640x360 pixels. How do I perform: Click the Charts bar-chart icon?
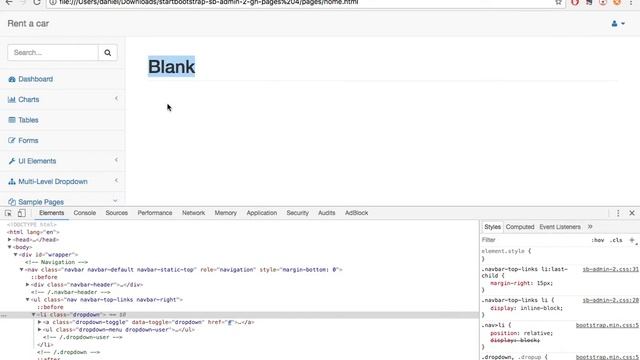click(x=11, y=100)
